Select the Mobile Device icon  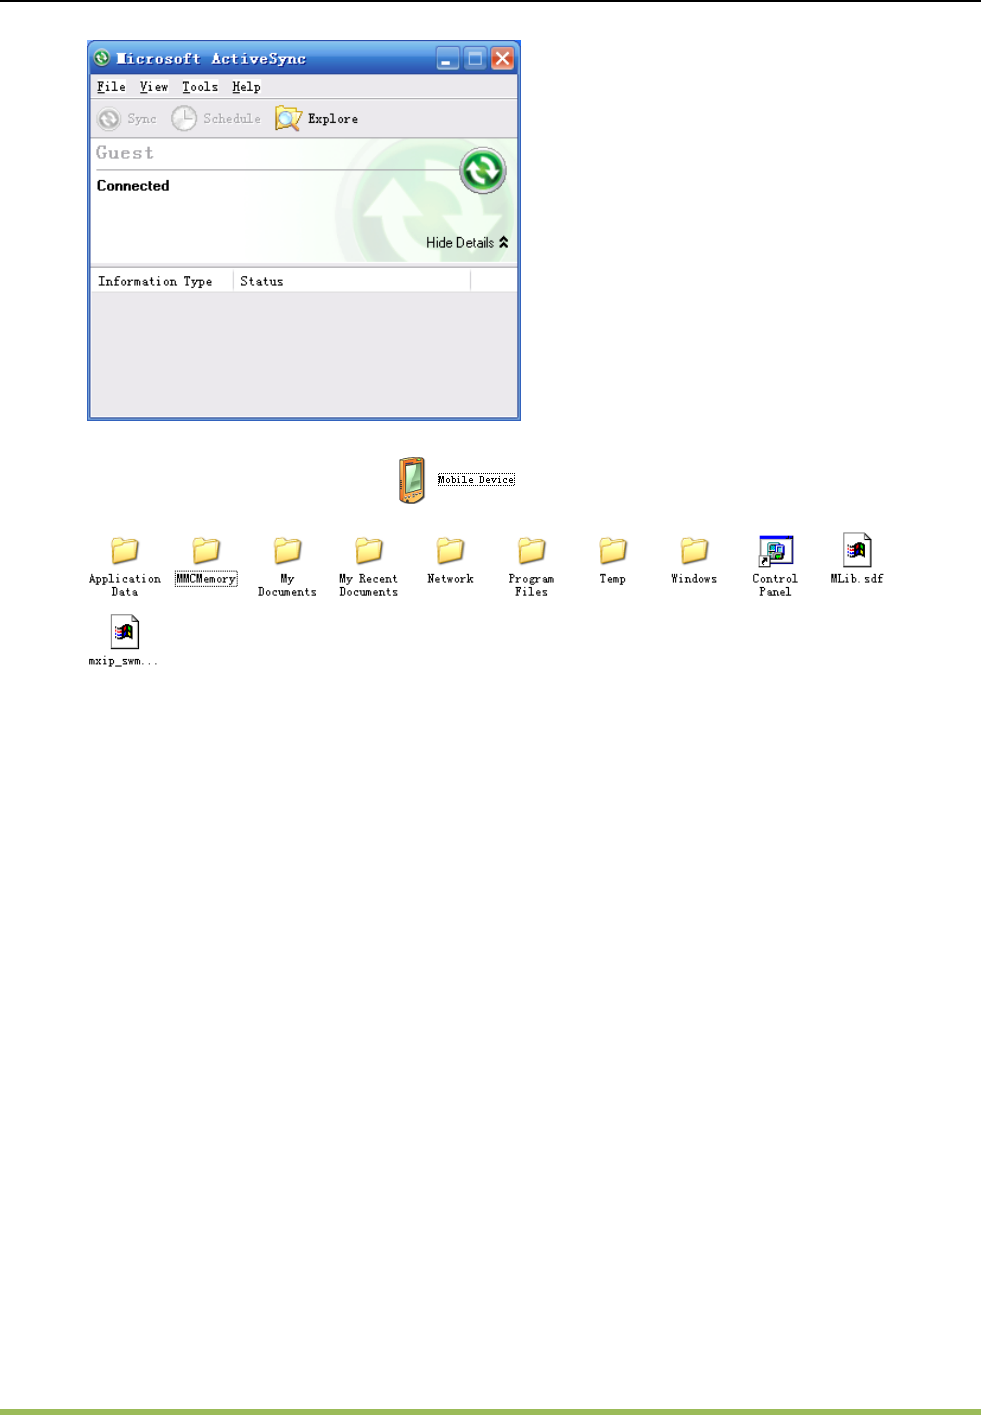[x=412, y=480]
